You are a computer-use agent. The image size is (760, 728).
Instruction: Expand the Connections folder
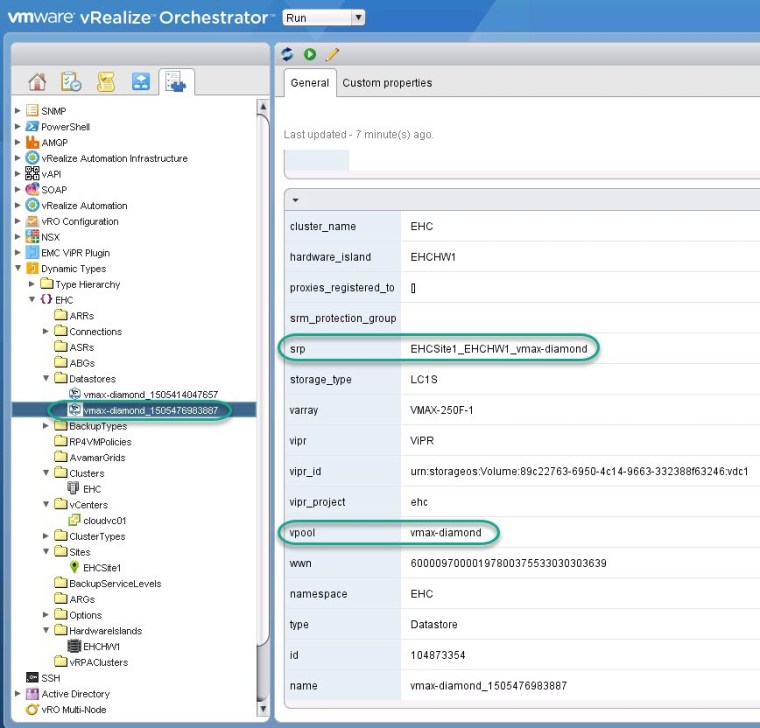point(46,332)
